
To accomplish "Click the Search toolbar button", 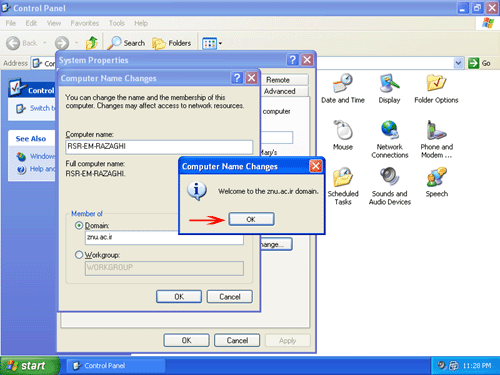I will 126,43.
